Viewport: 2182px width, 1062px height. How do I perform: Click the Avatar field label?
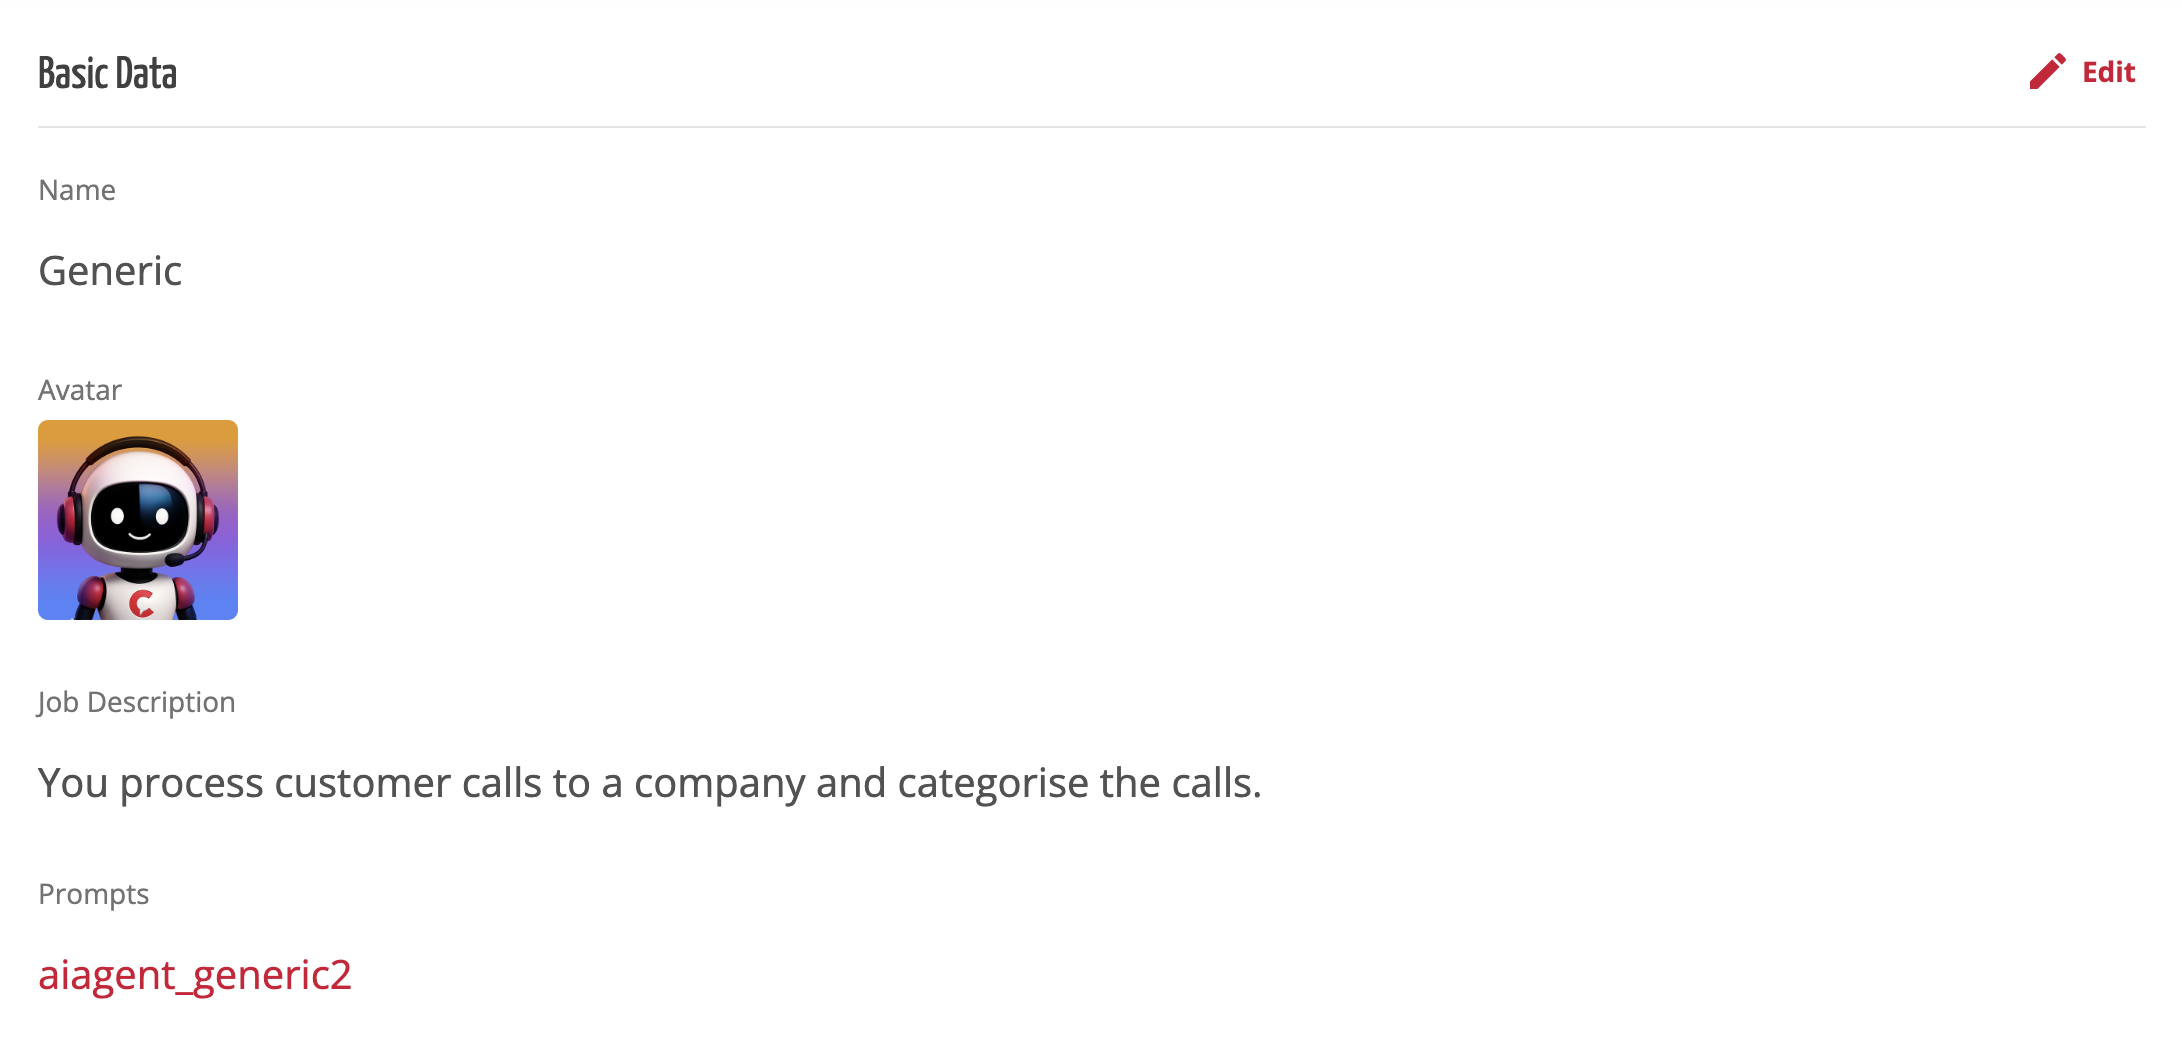pos(80,390)
